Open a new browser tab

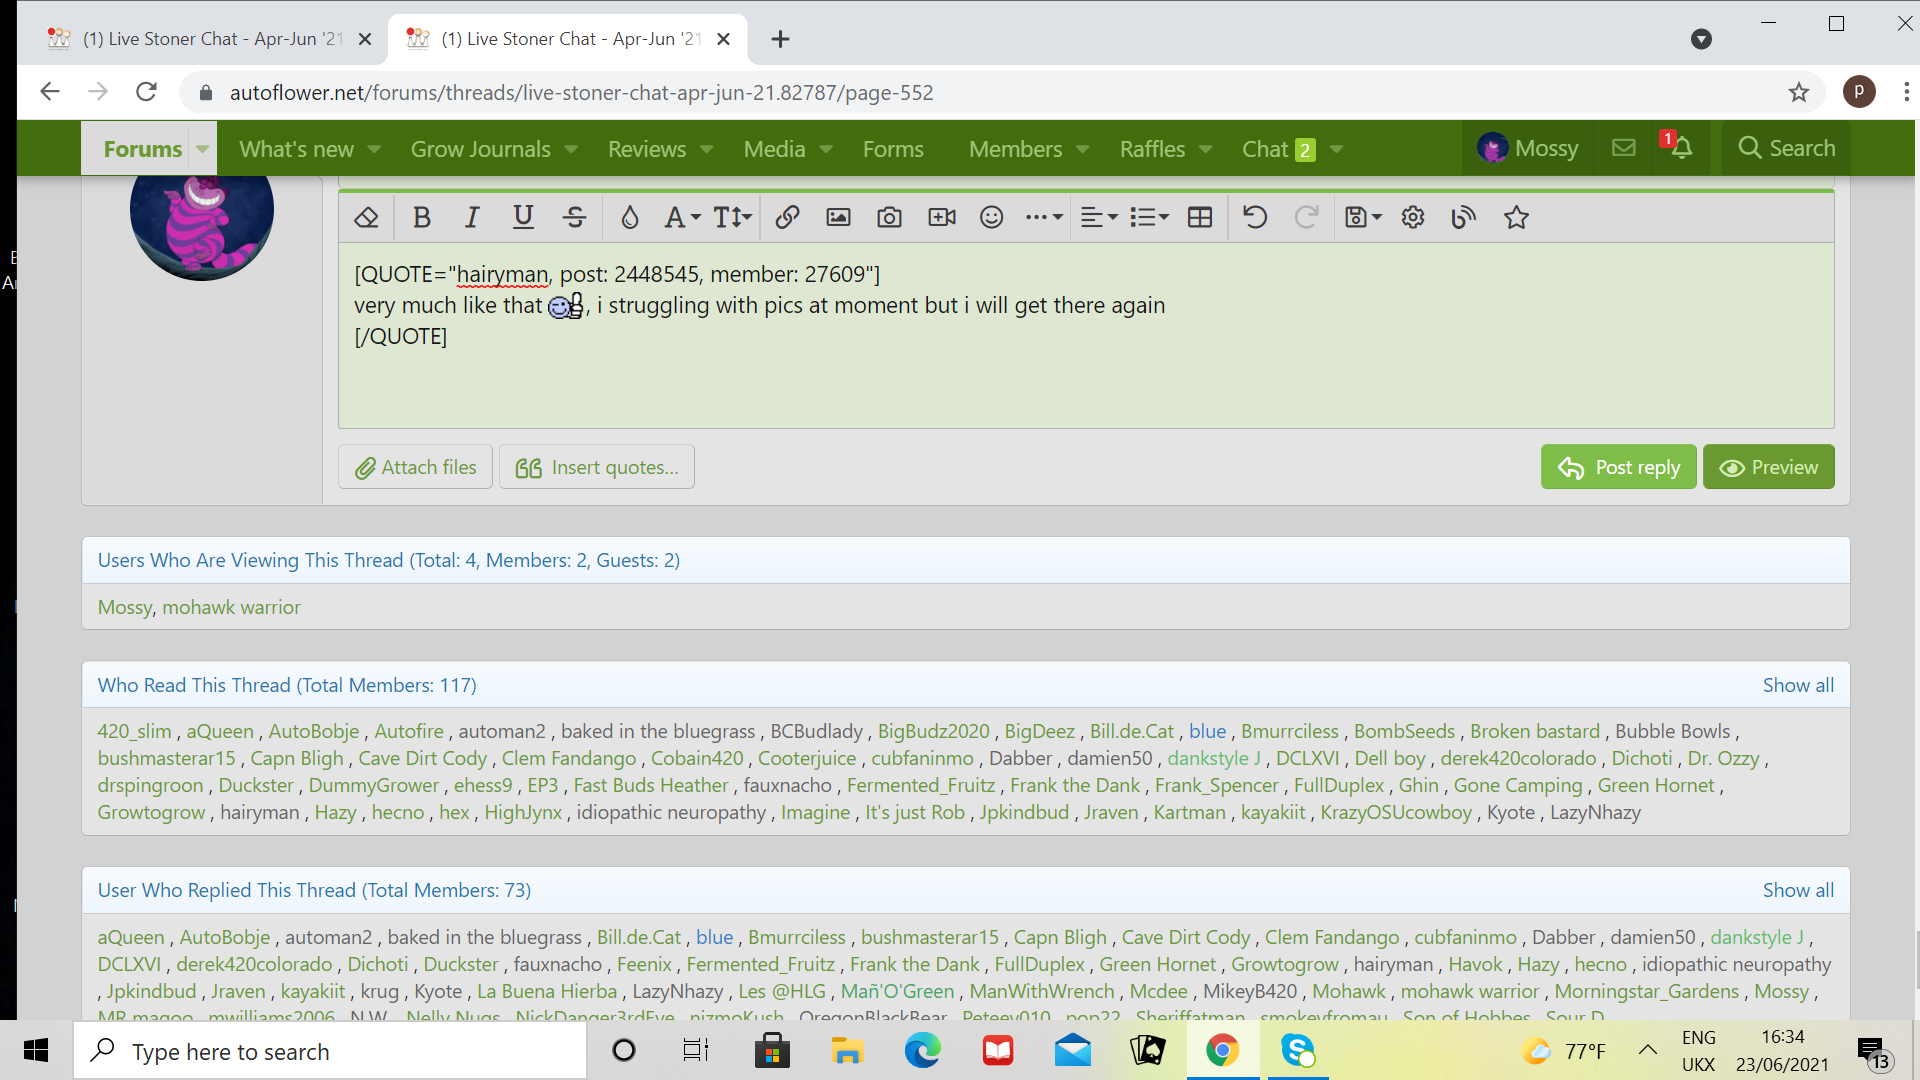pos(780,39)
